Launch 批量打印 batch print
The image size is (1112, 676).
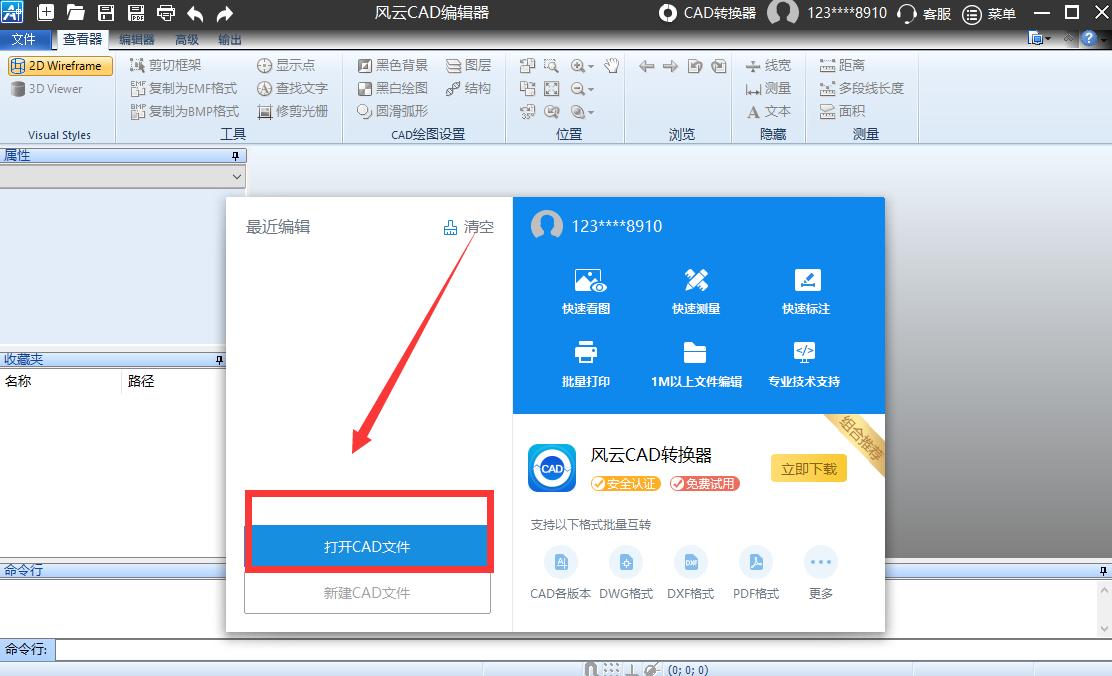point(586,362)
